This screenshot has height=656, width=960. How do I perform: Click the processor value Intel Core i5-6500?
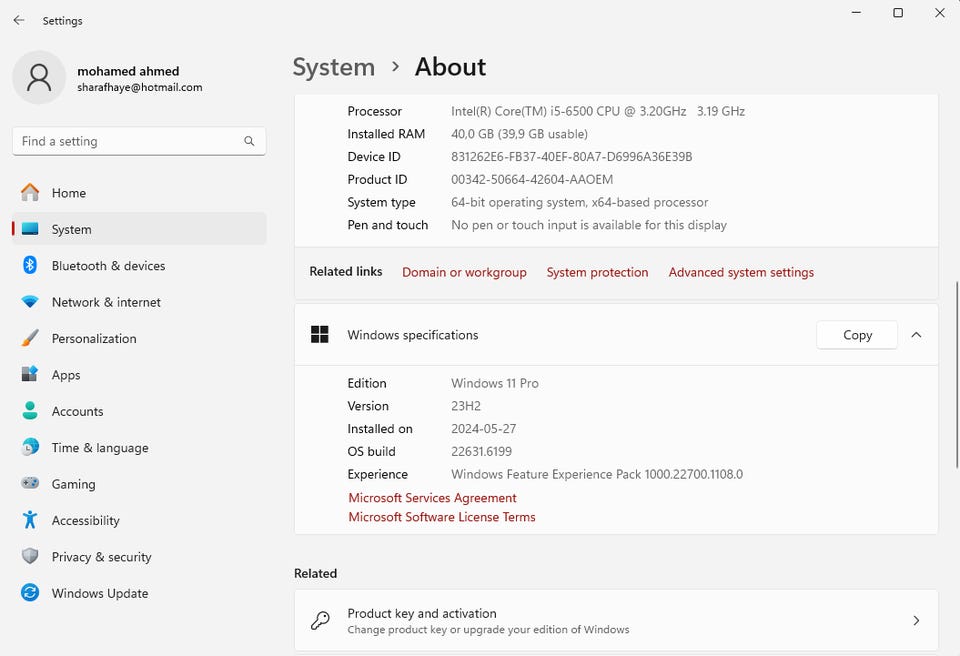598,111
